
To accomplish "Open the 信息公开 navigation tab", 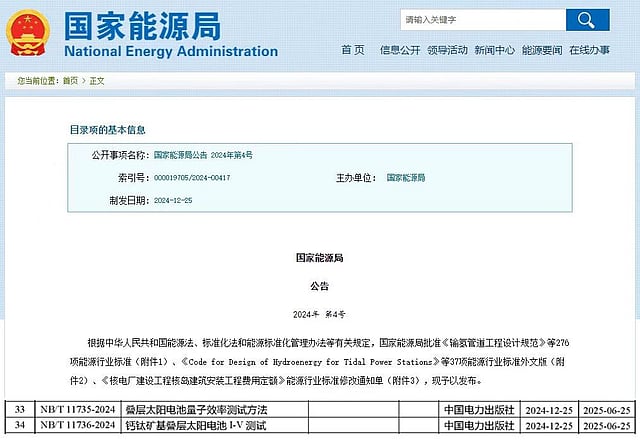I will (x=400, y=50).
